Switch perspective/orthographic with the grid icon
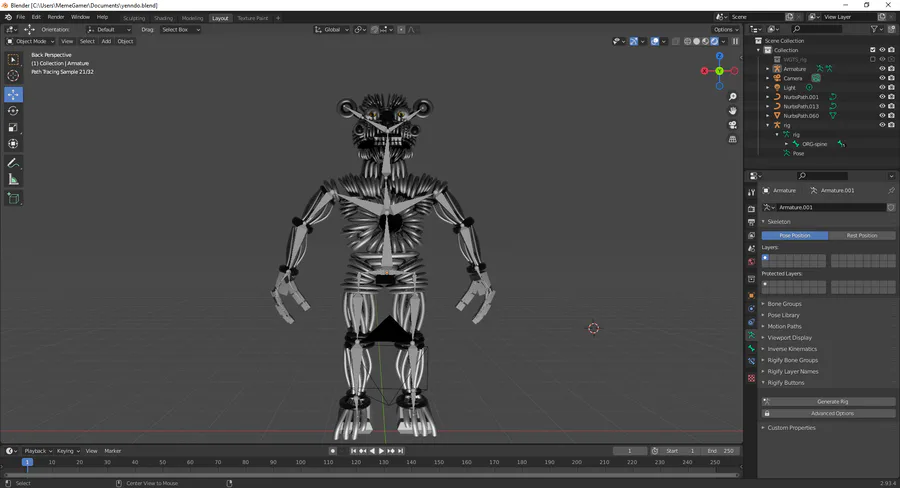The height and width of the screenshot is (488, 900). [x=732, y=139]
